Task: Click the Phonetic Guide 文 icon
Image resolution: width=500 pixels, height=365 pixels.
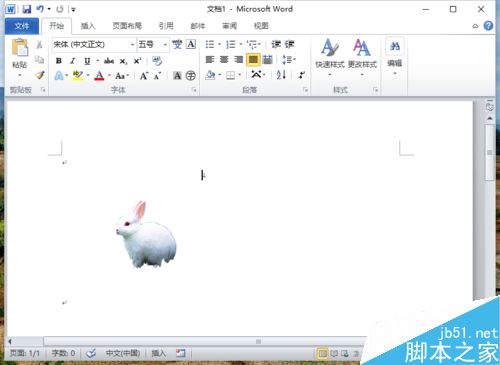Action: click(x=177, y=44)
